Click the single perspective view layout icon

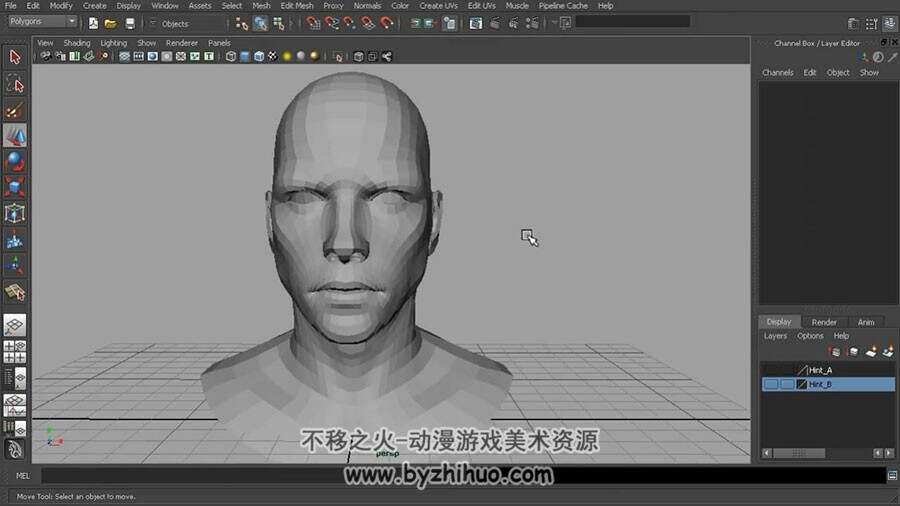coord(15,325)
